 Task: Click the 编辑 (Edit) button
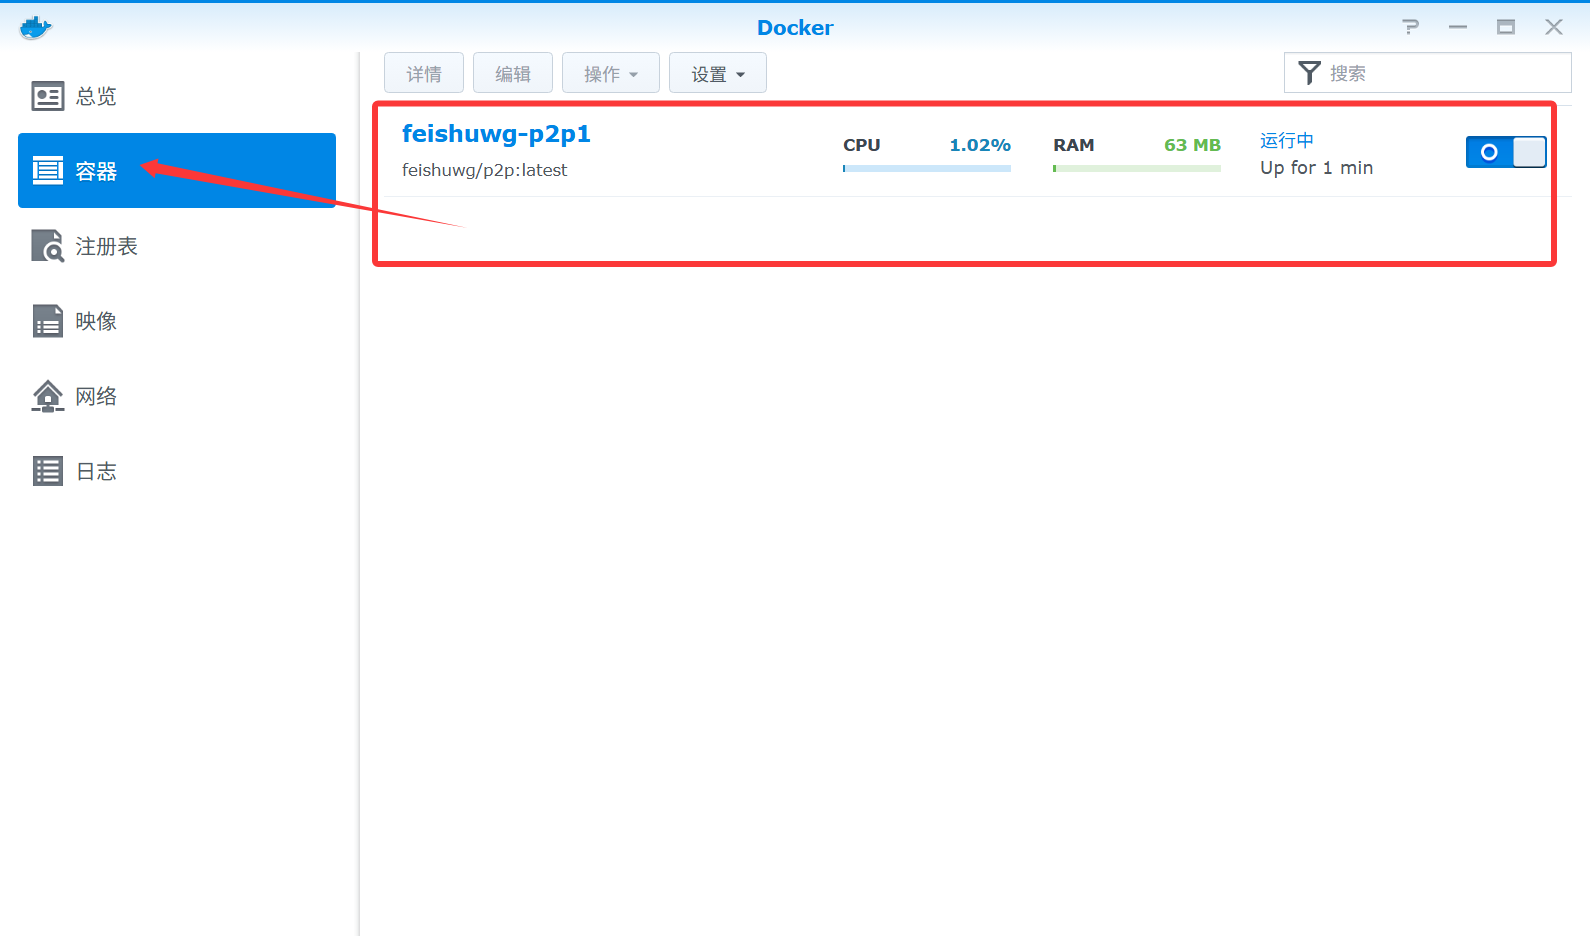[513, 73]
